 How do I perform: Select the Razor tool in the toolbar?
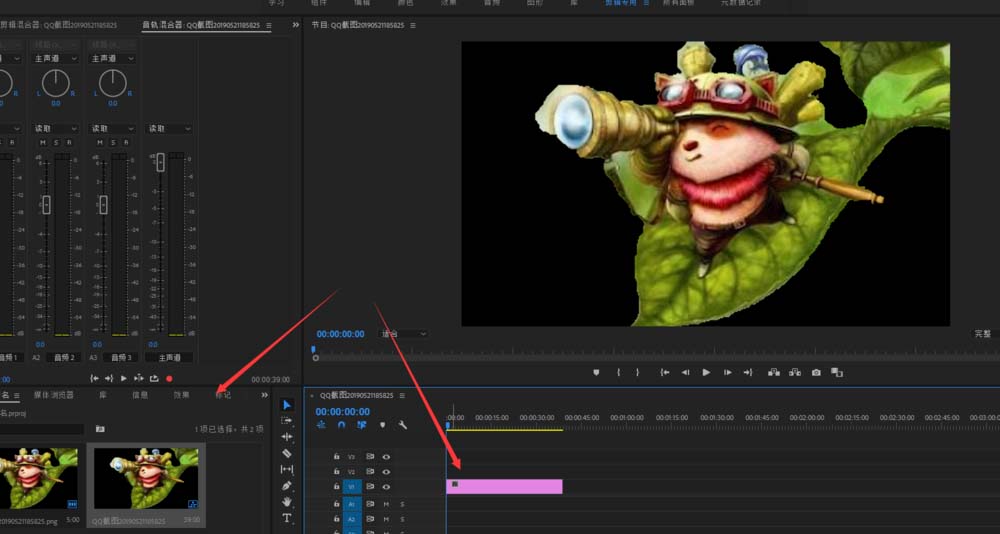pos(287,453)
